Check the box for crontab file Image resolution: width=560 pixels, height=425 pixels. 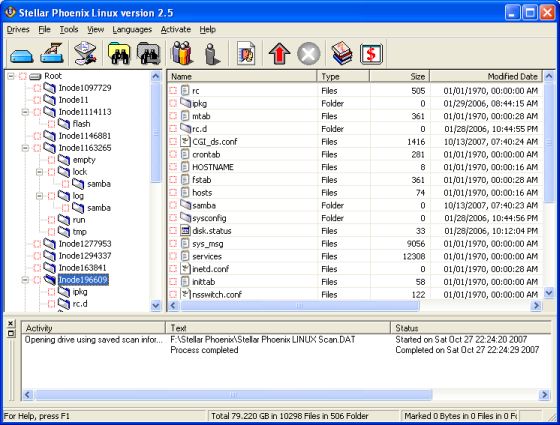coord(173,154)
